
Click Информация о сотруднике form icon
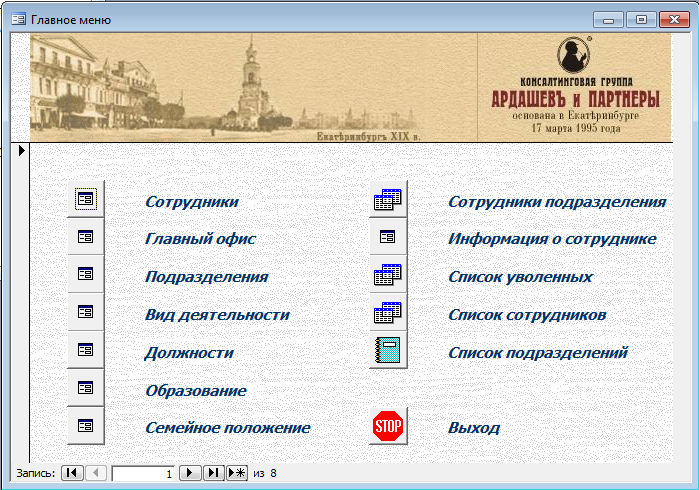[x=388, y=237]
